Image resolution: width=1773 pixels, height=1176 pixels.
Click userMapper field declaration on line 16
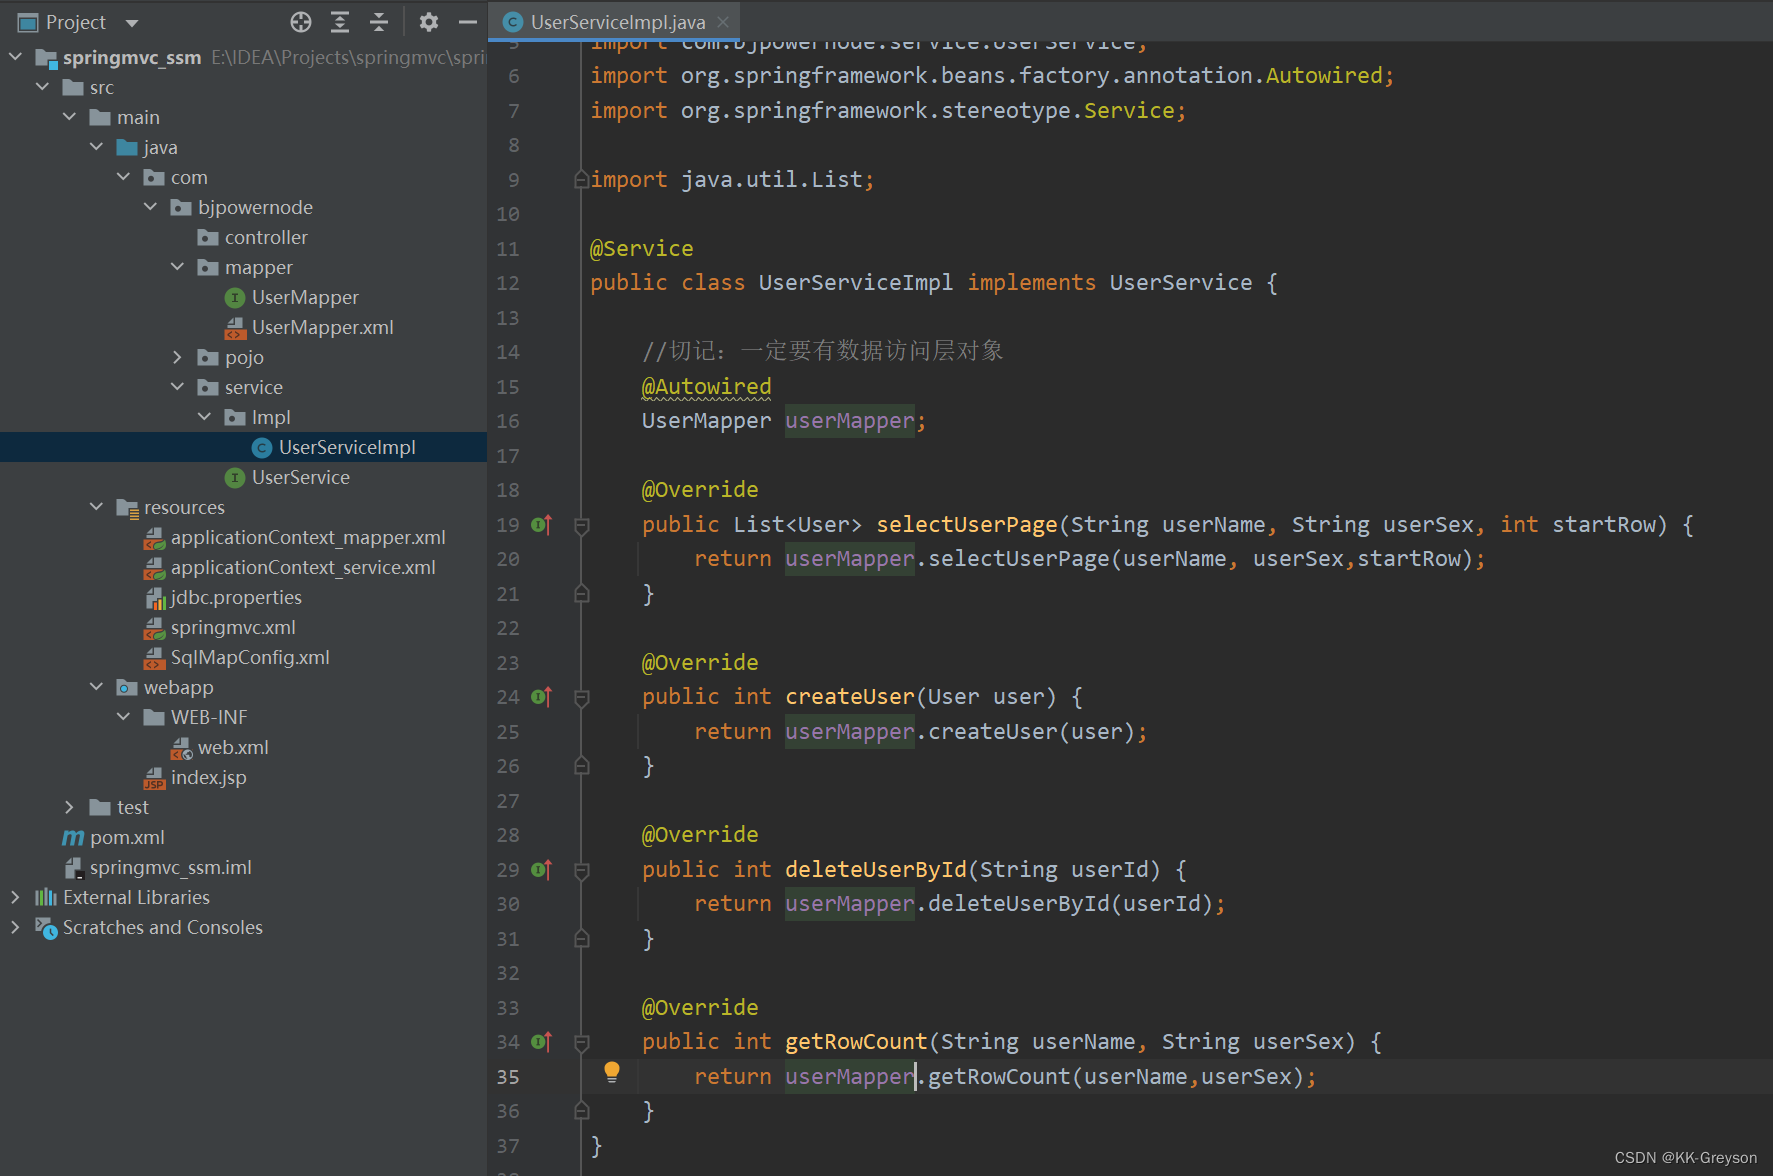pyautogui.click(x=849, y=421)
